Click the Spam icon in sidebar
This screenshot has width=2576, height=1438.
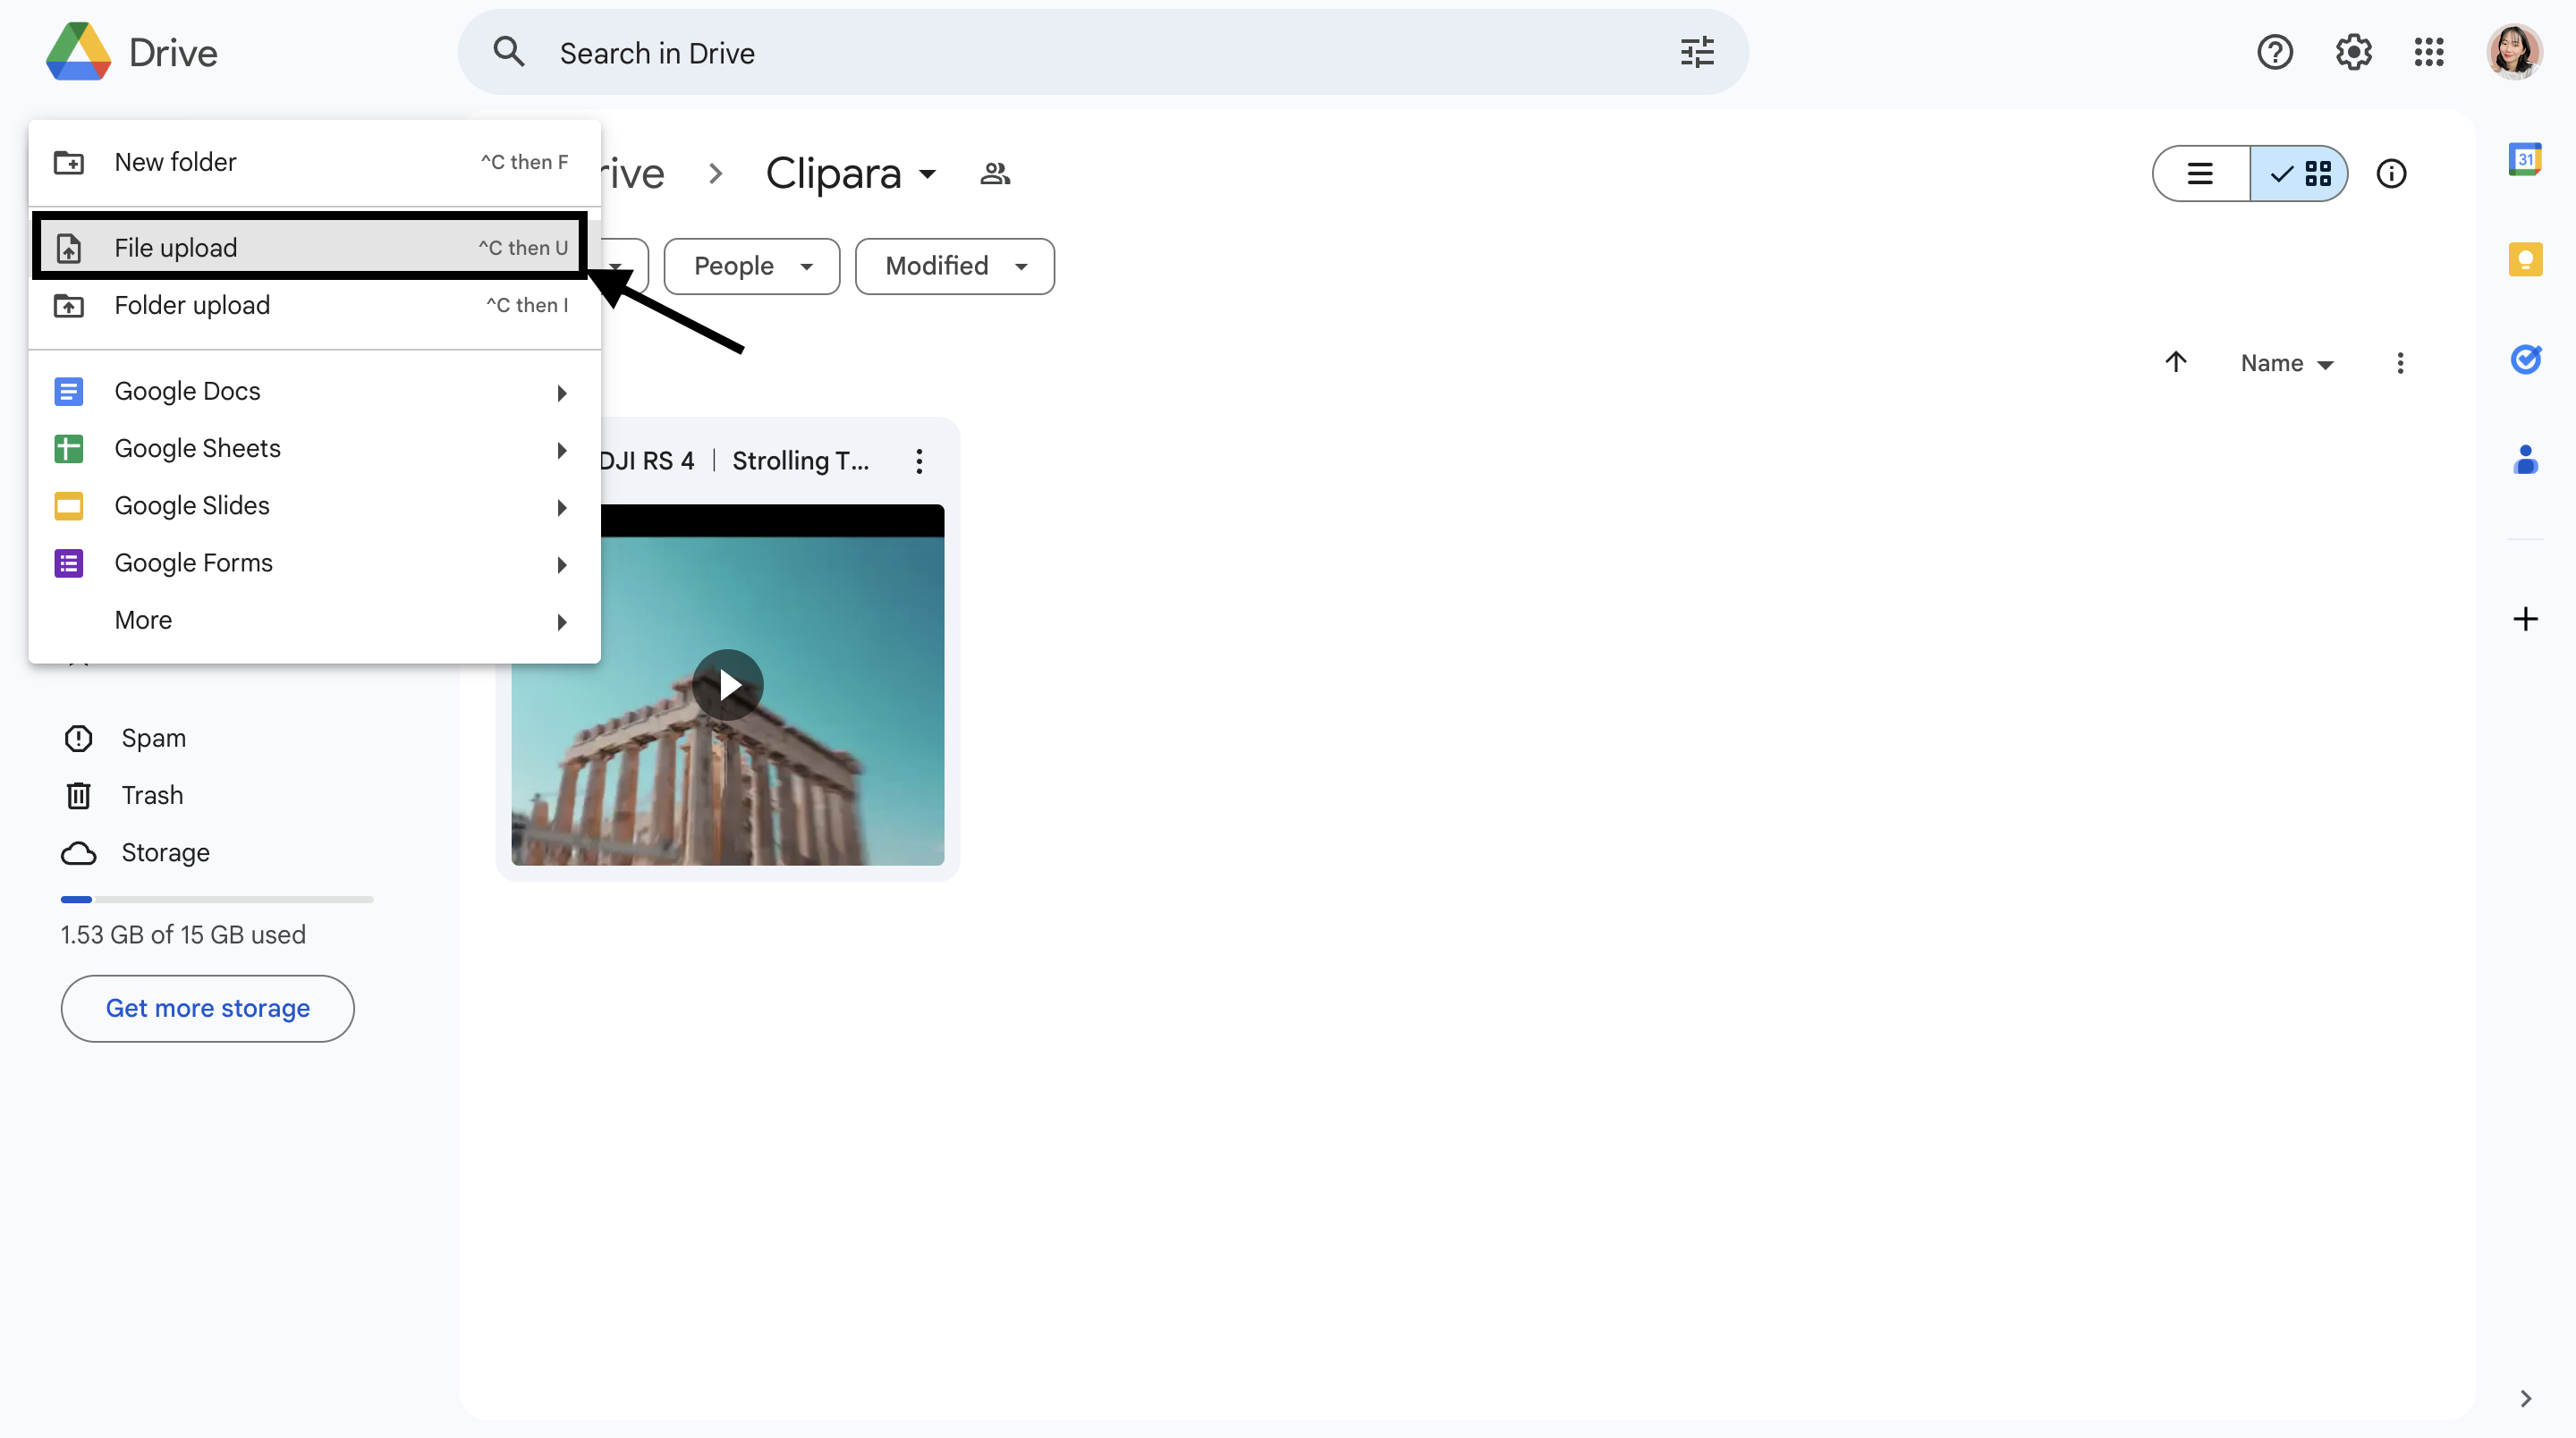(78, 738)
